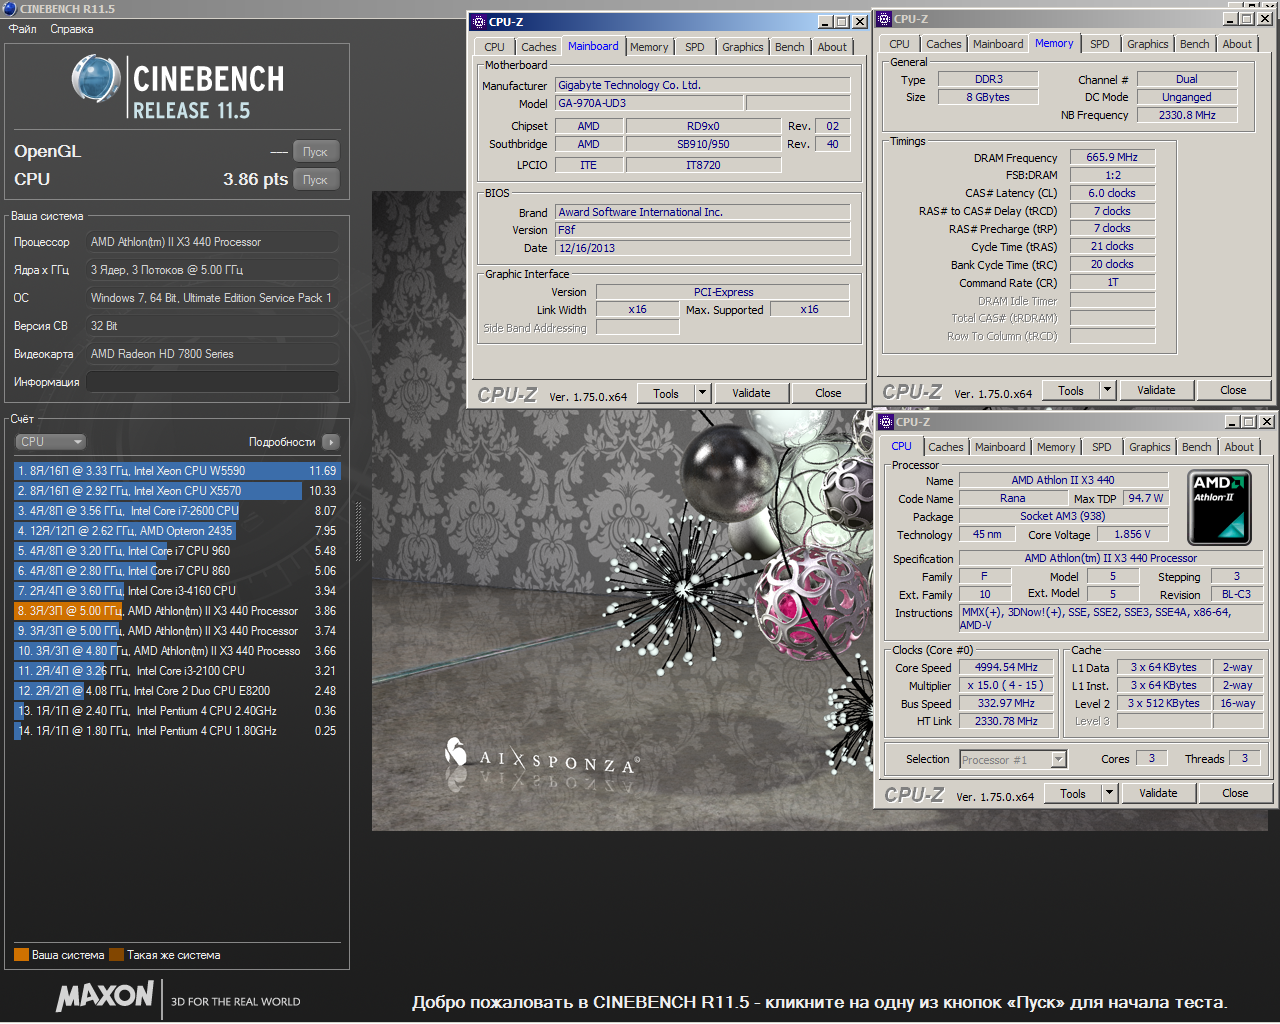Click the Multiplier x 15.0 value
This screenshot has width=1280, height=1024.
1006,685
